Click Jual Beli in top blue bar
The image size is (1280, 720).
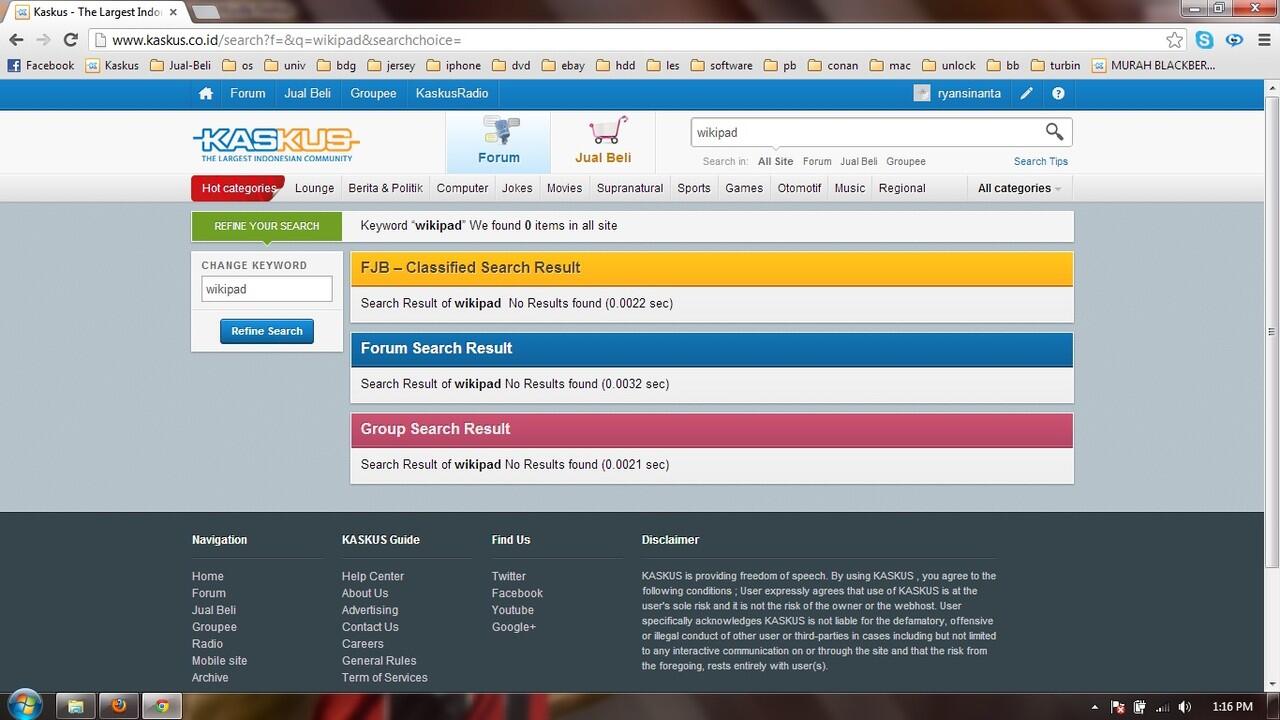pos(307,93)
